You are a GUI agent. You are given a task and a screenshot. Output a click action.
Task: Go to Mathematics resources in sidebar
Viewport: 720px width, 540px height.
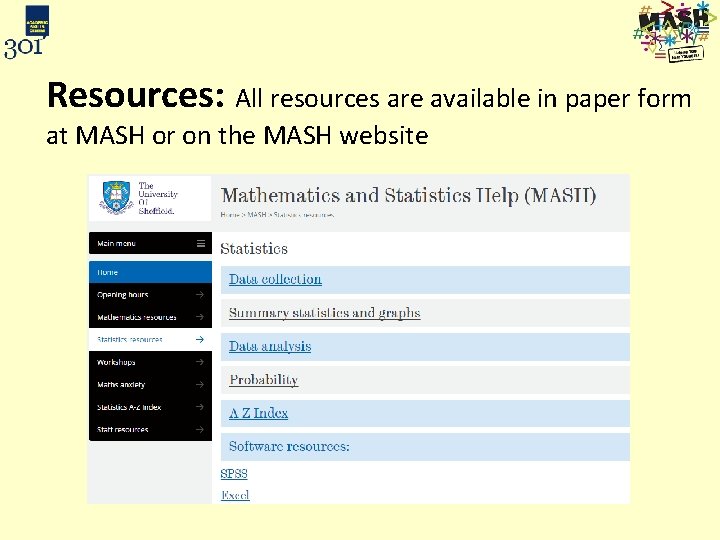click(150, 317)
